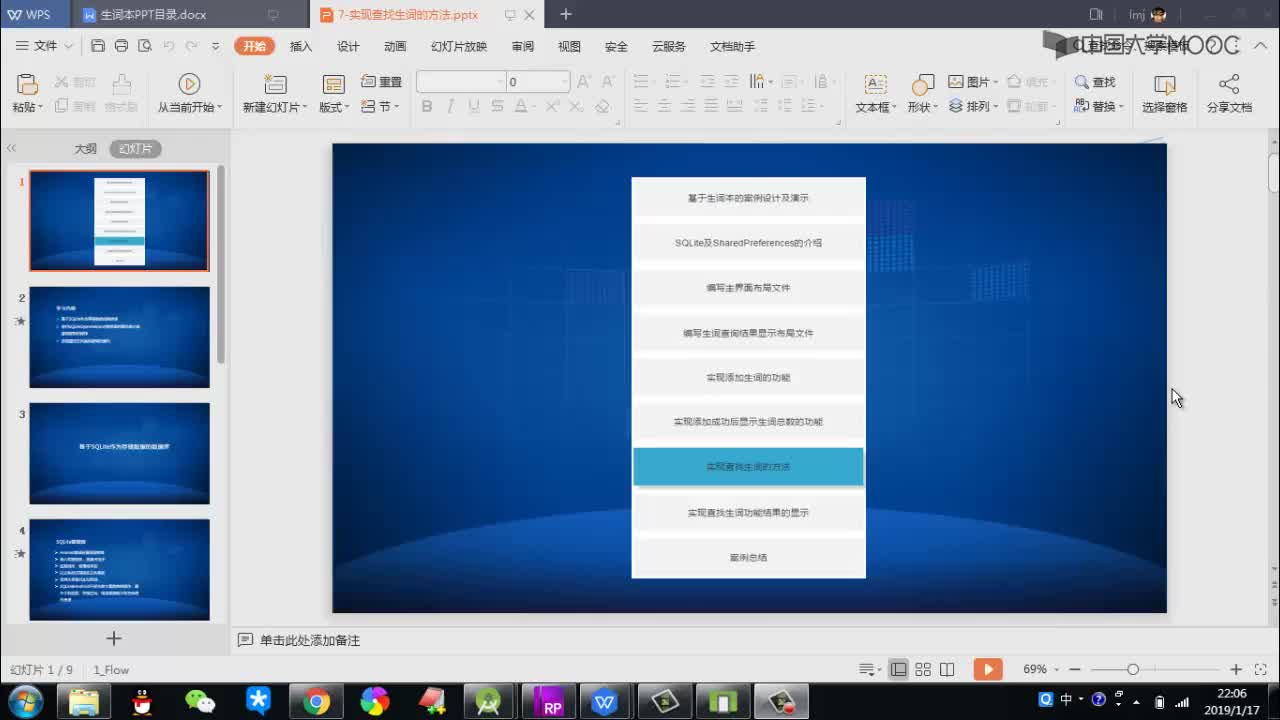Click the SQLite及SharedPreferences的介绍 box
1280x720 pixels.
coord(748,243)
